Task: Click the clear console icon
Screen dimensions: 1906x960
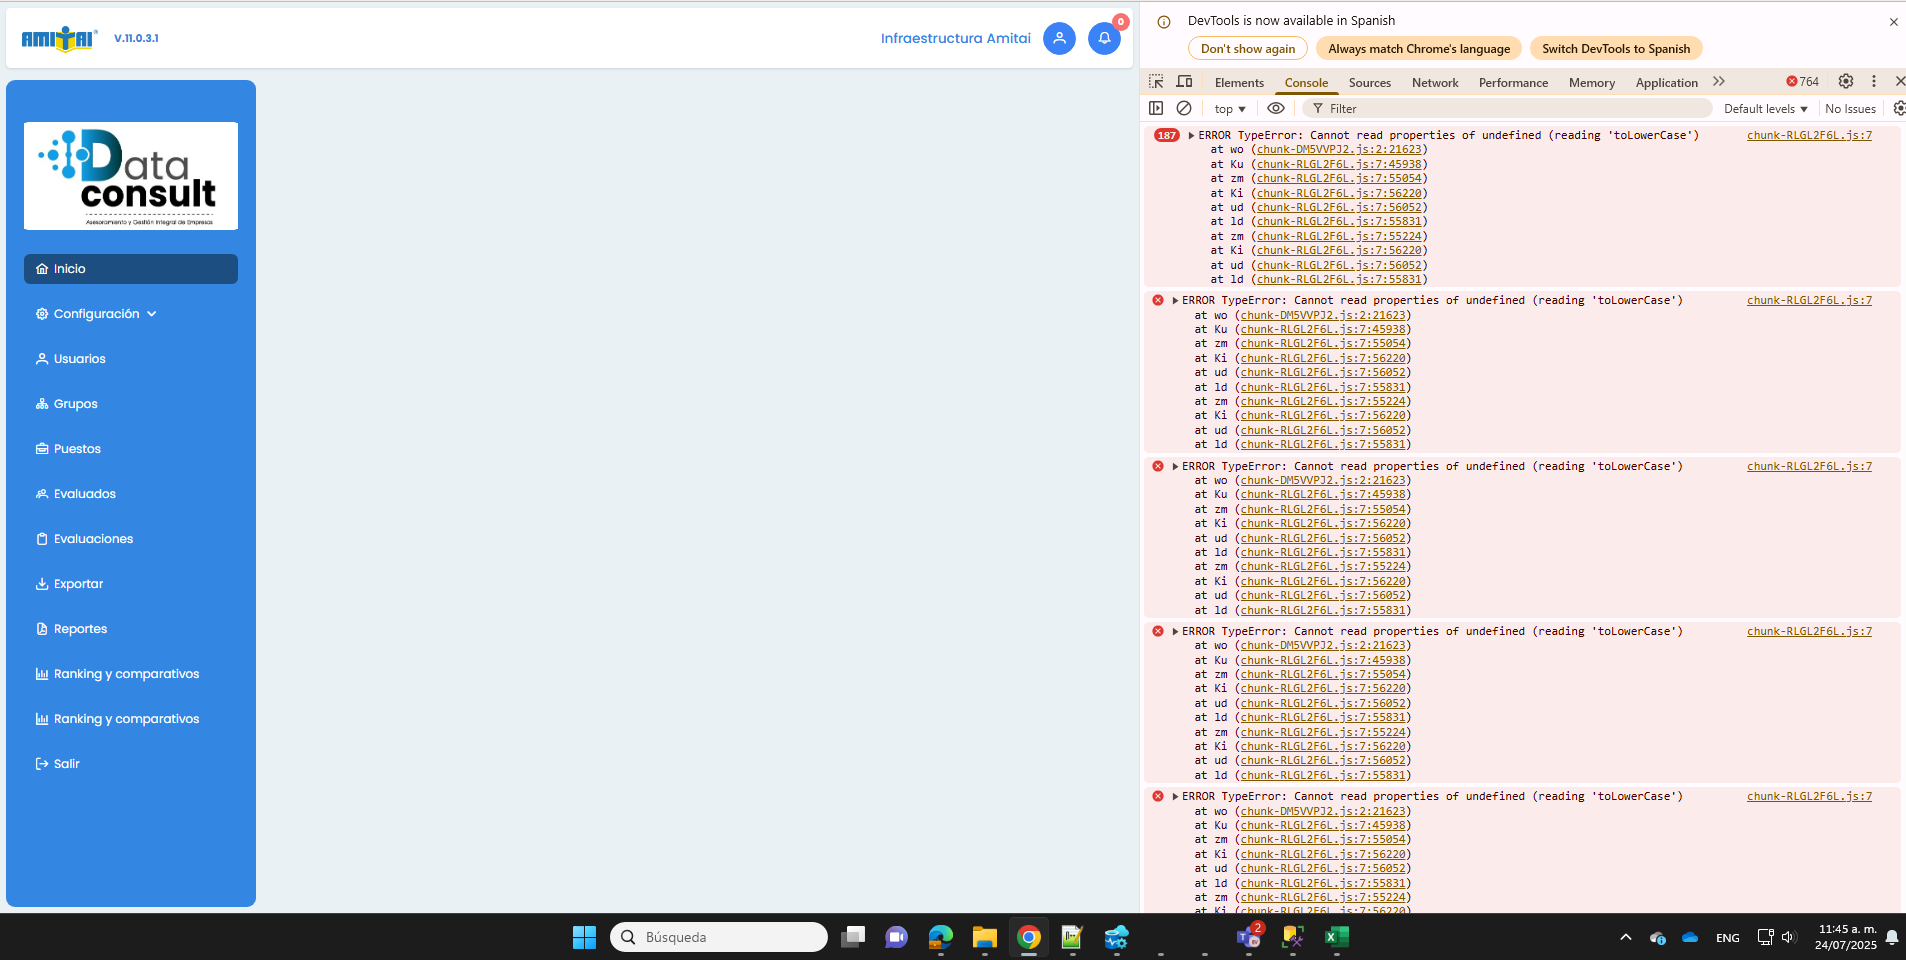Action: click(x=1184, y=108)
